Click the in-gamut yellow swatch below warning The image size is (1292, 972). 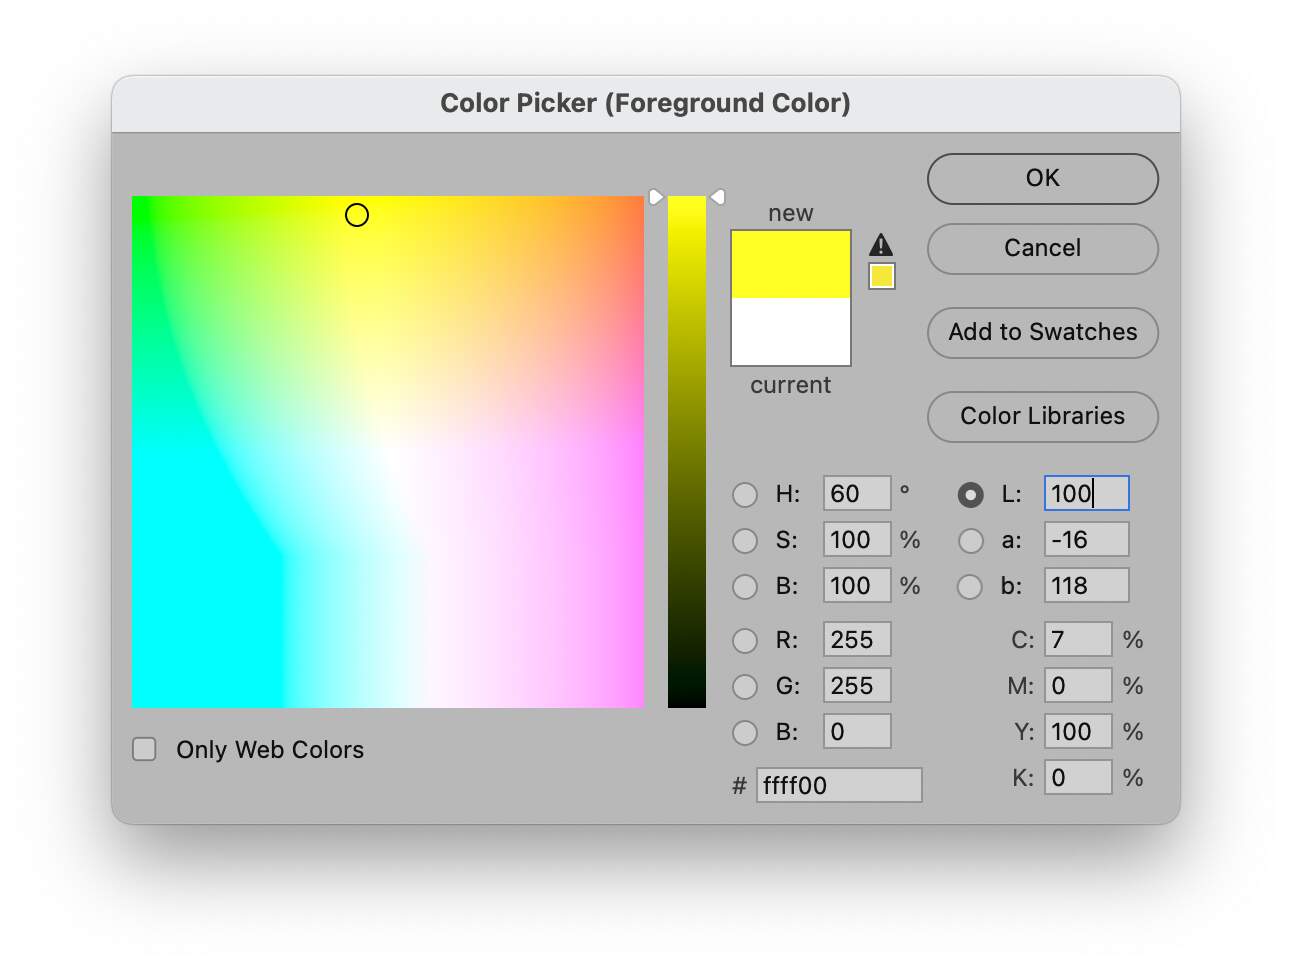(x=881, y=276)
